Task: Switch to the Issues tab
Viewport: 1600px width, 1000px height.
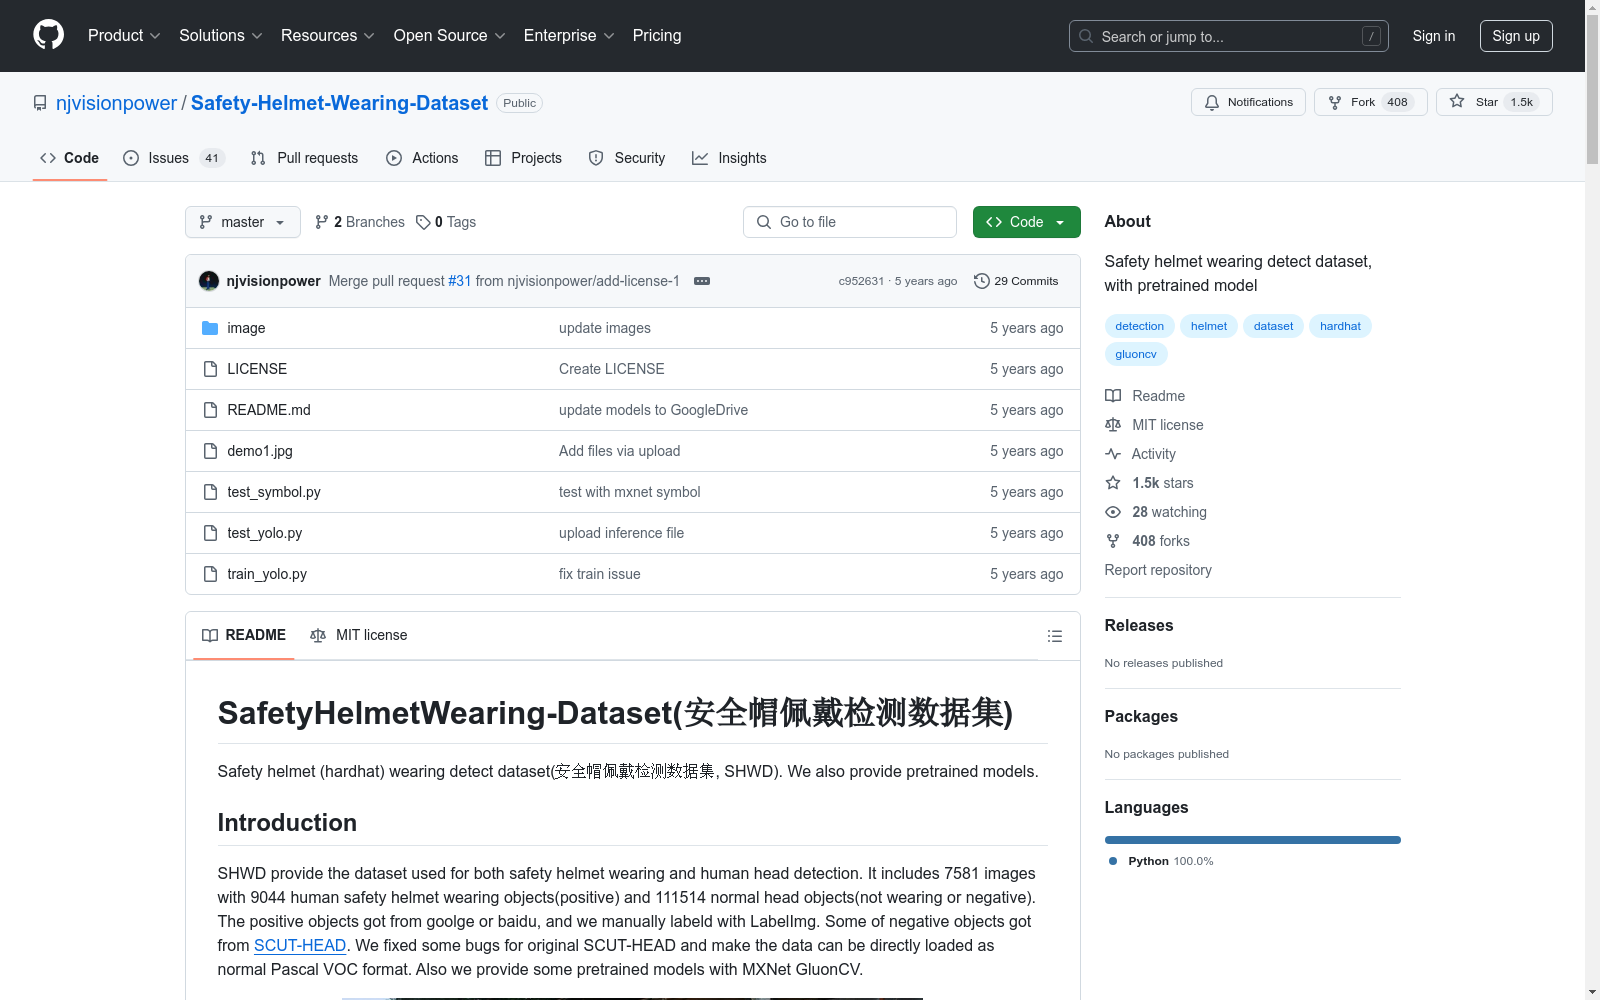Action: tap(174, 158)
